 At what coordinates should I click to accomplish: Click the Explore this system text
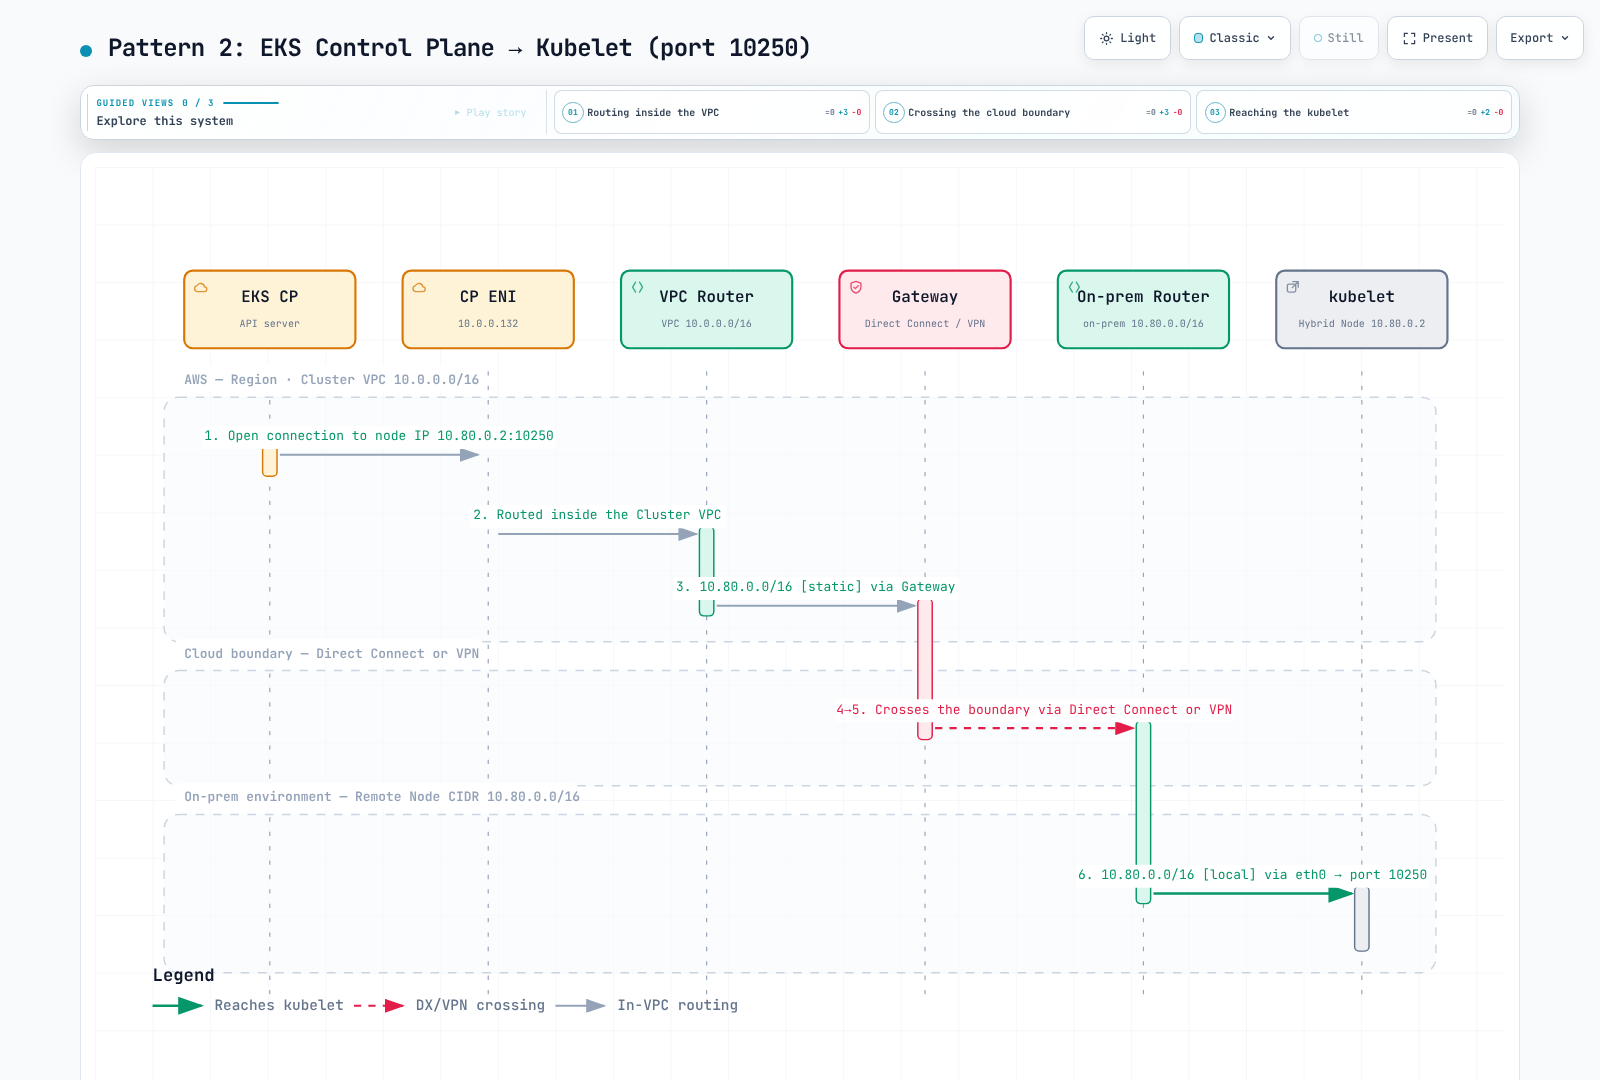[x=165, y=121]
